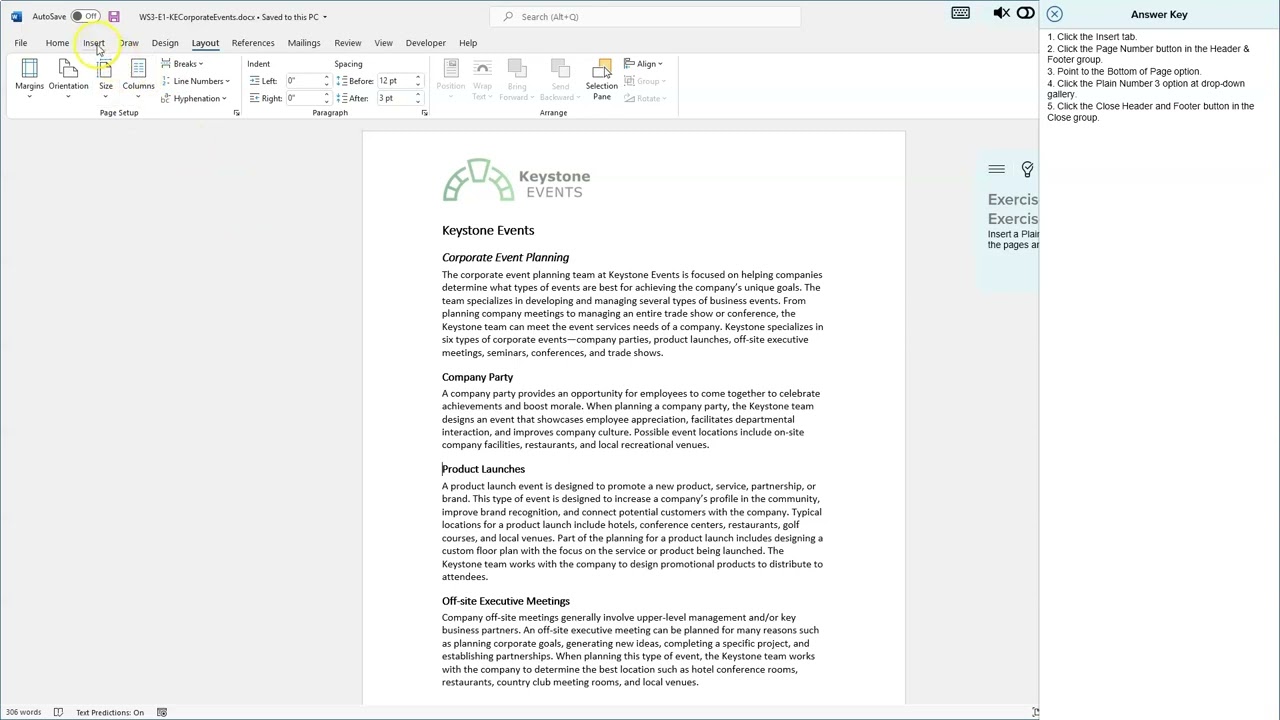Open the Paragraph dialog launcher
Screen dimensions: 1280x720
click(424, 113)
